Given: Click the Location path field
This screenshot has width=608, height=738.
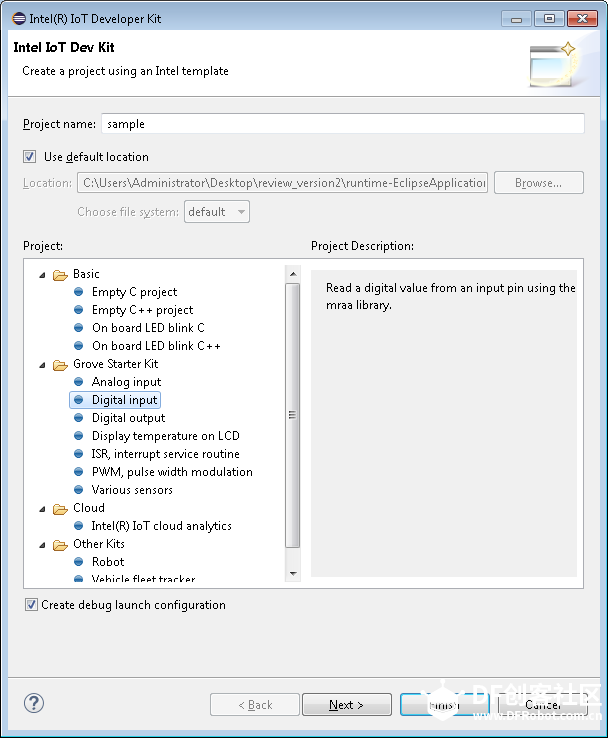Looking at the screenshot, I should (282, 183).
